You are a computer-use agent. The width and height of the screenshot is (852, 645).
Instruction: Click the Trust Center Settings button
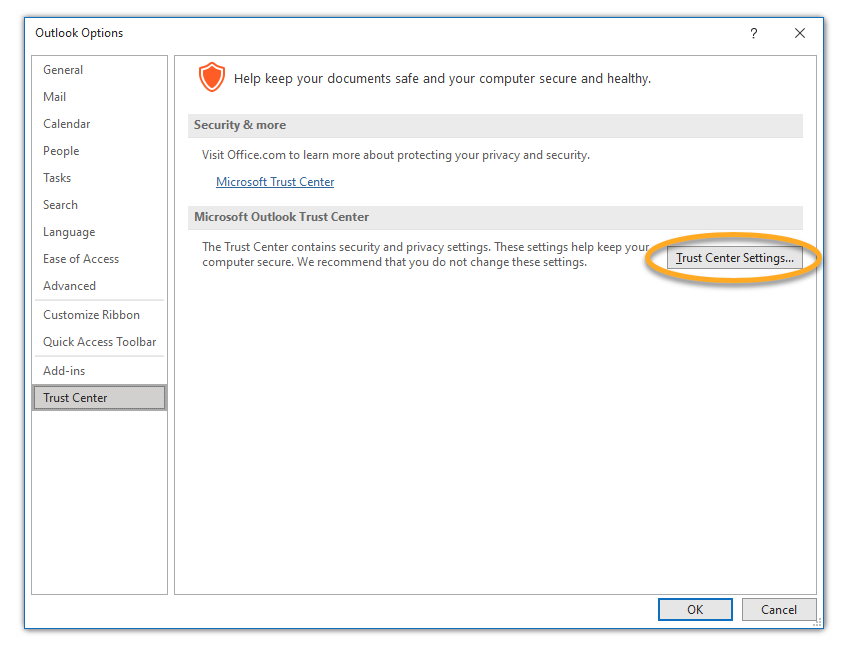(x=734, y=258)
